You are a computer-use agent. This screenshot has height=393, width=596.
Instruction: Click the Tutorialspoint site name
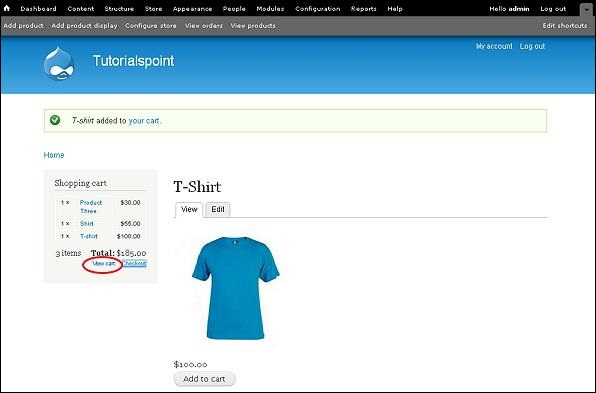pyautogui.click(x=133, y=61)
